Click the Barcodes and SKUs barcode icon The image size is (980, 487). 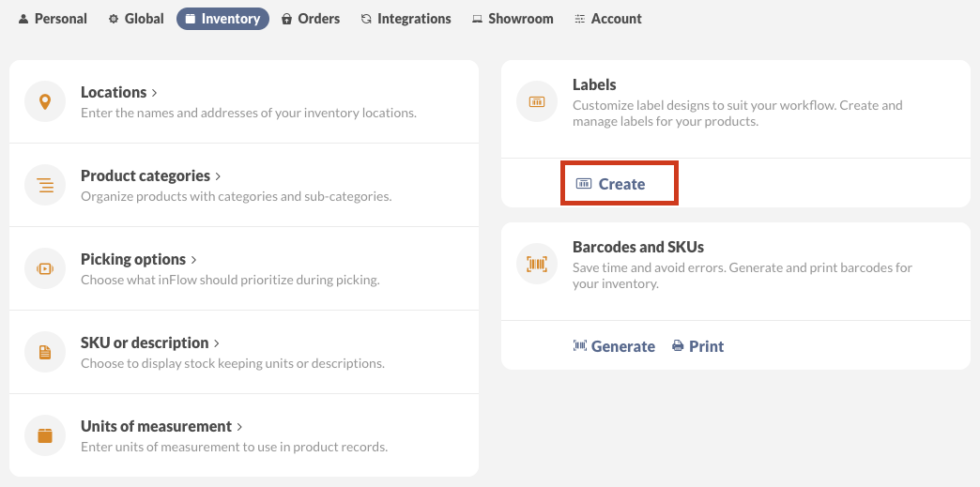(x=537, y=264)
